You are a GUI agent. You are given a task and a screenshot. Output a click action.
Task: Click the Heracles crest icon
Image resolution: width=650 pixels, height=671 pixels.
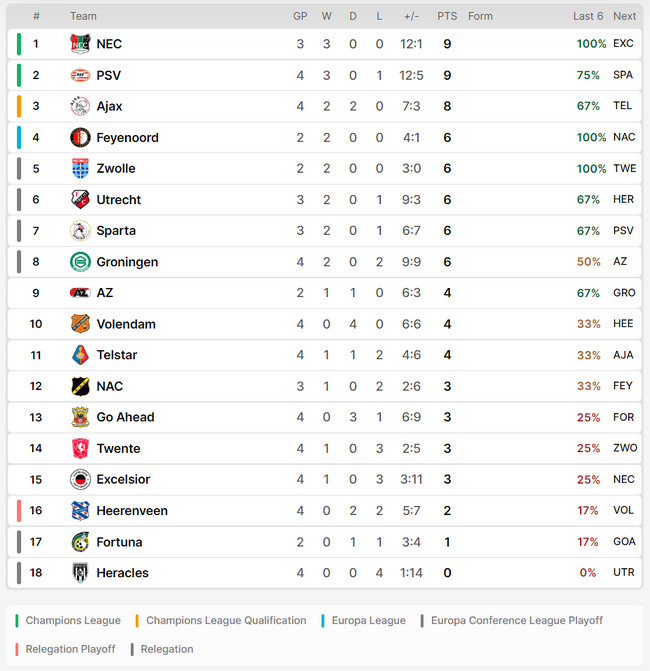tap(80, 573)
